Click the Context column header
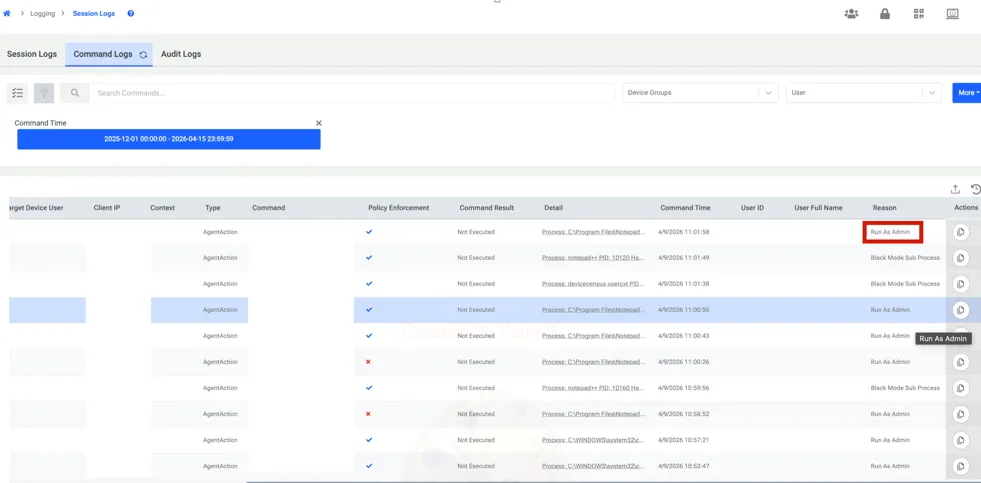Image resolution: width=981 pixels, height=483 pixels. pos(163,208)
